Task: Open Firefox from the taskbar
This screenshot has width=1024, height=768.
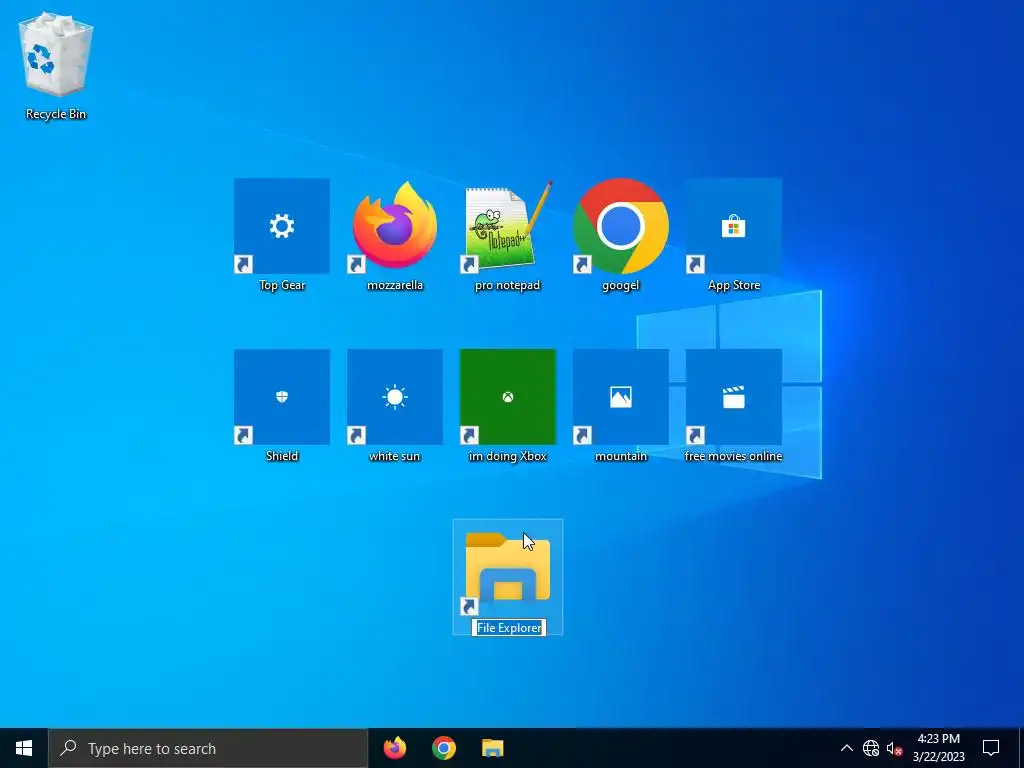Action: 394,748
